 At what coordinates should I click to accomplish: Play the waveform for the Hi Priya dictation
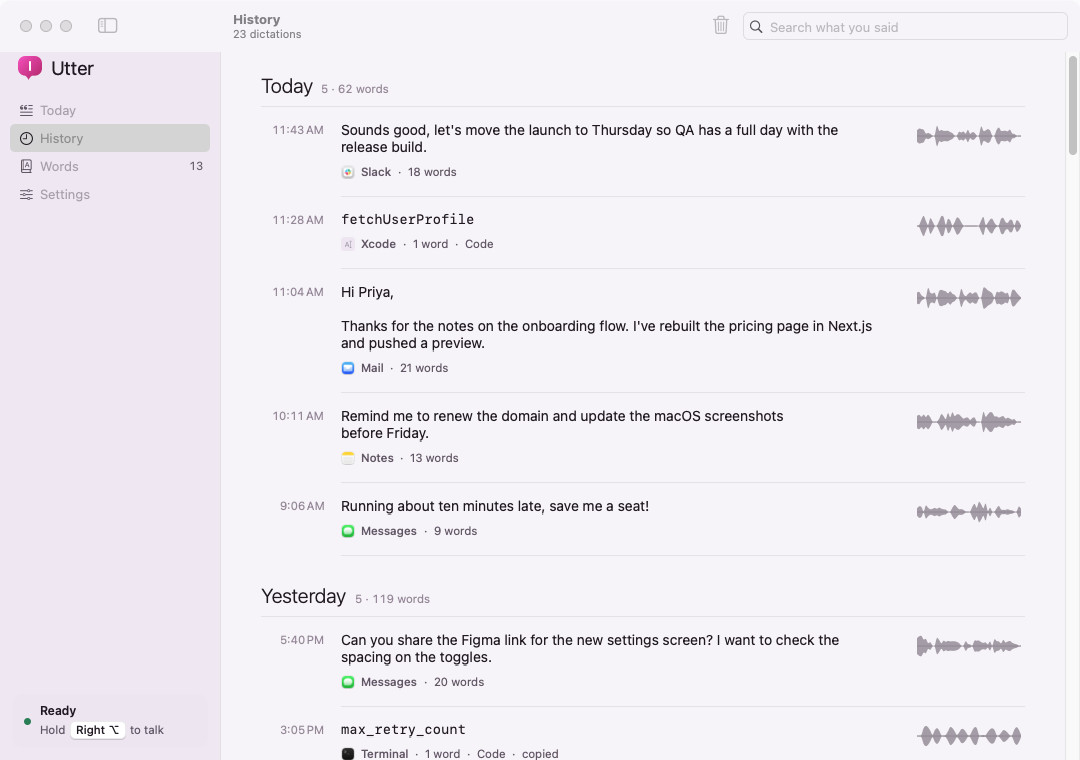click(969, 298)
